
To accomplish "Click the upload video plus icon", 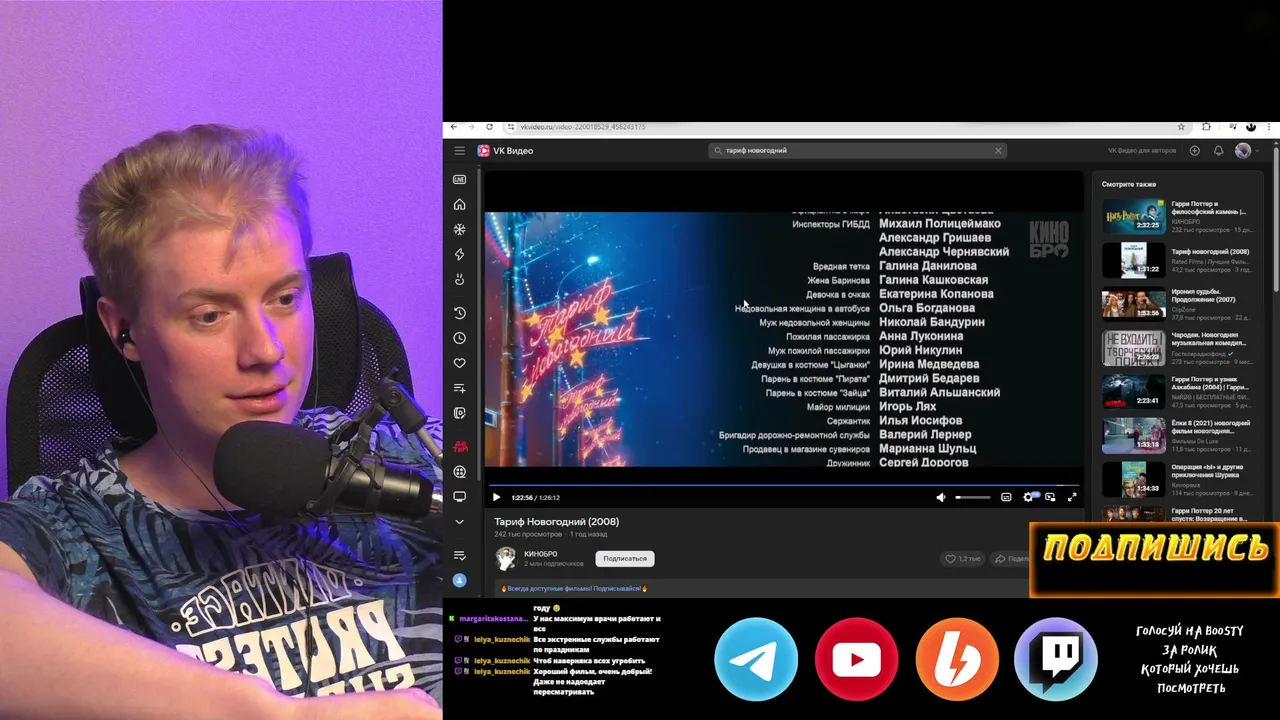I will tap(1194, 151).
